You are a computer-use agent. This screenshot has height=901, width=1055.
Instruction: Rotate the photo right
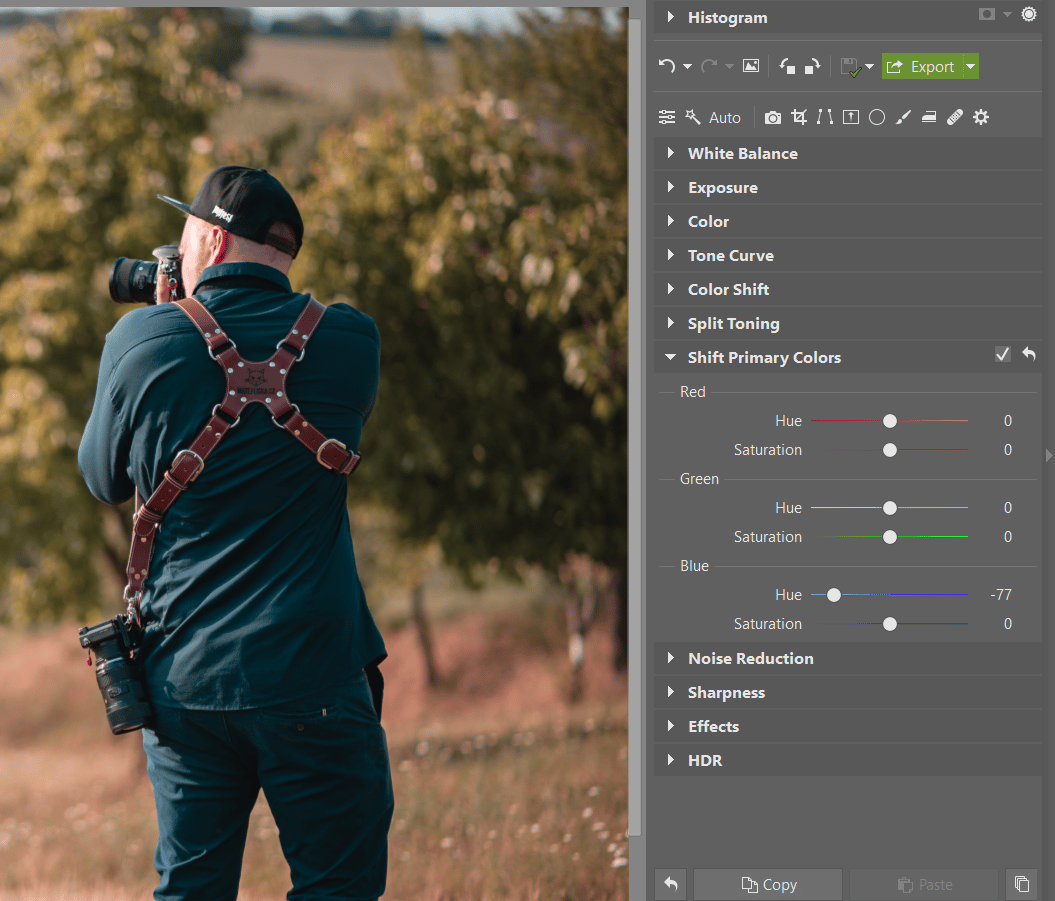point(813,66)
